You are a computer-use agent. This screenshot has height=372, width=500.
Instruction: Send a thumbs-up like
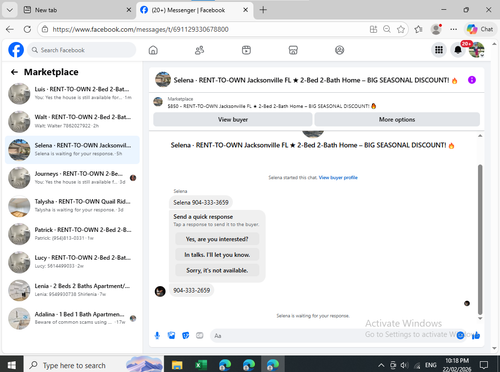click(476, 335)
